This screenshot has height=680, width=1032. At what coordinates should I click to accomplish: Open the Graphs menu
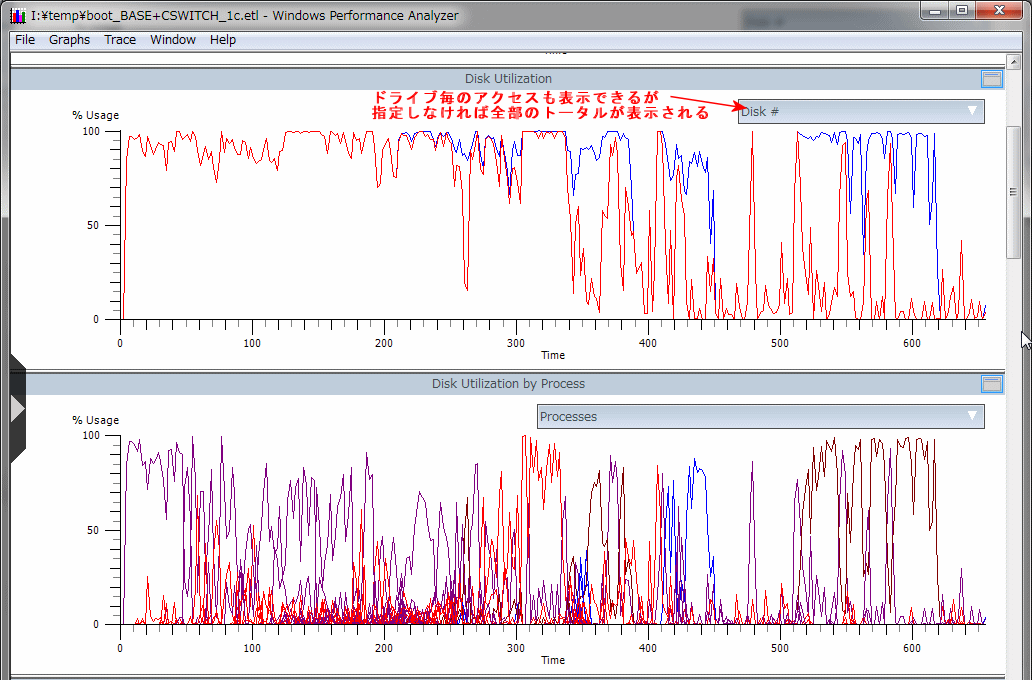pos(69,40)
